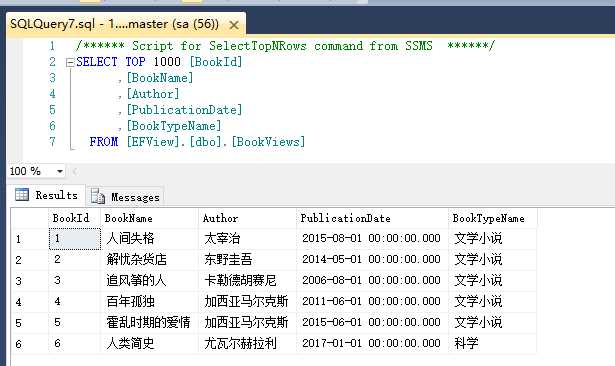
Task: Select the BookId cell in row 1
Action: [x=75, y=239]
